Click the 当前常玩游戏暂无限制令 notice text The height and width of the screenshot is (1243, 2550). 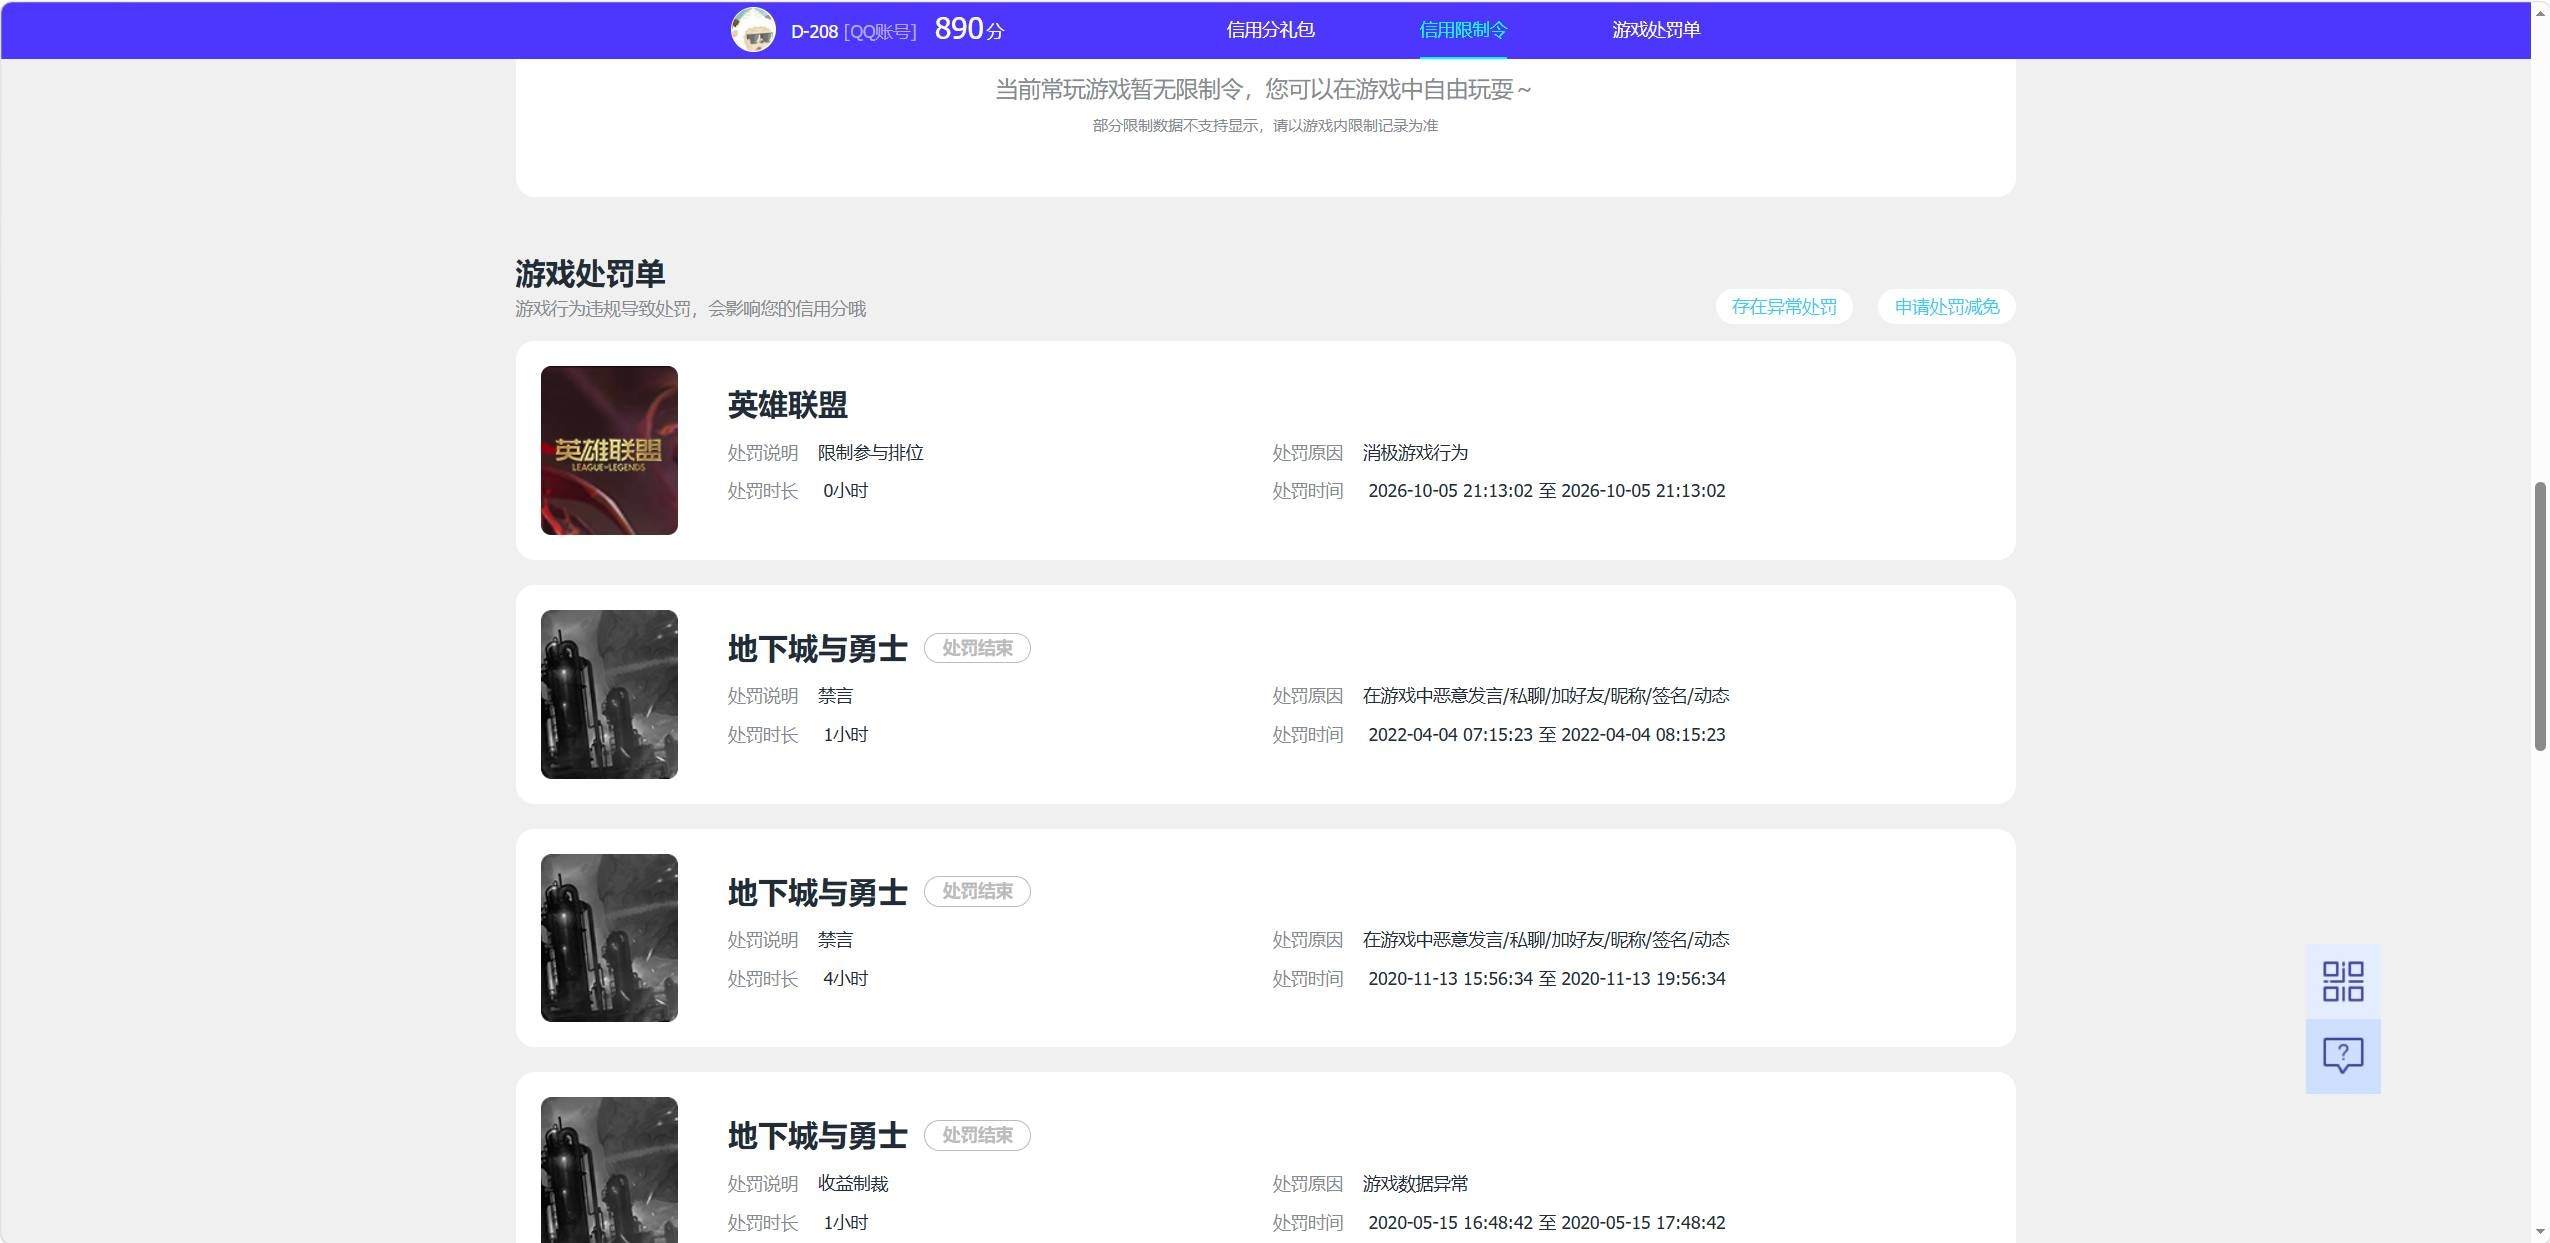pyautogui.click(x=1264, y=90)
